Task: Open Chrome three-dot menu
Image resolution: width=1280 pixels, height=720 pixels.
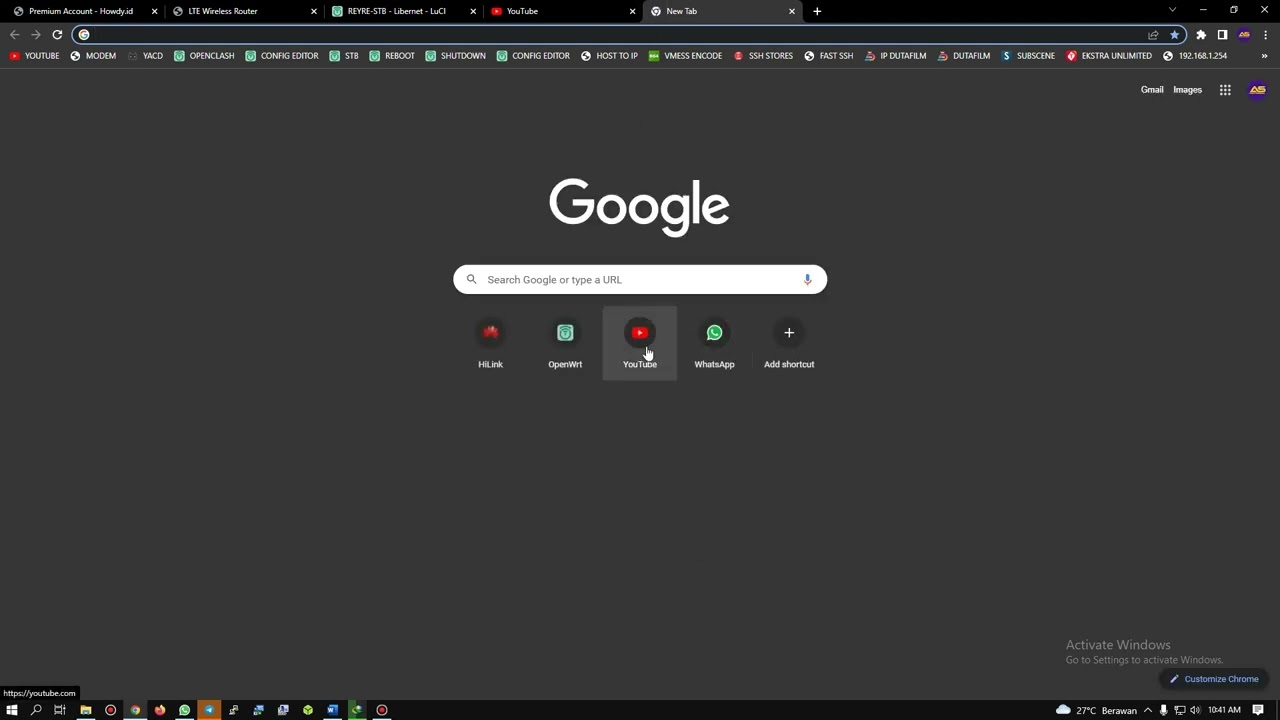Action: point(1265,35)
